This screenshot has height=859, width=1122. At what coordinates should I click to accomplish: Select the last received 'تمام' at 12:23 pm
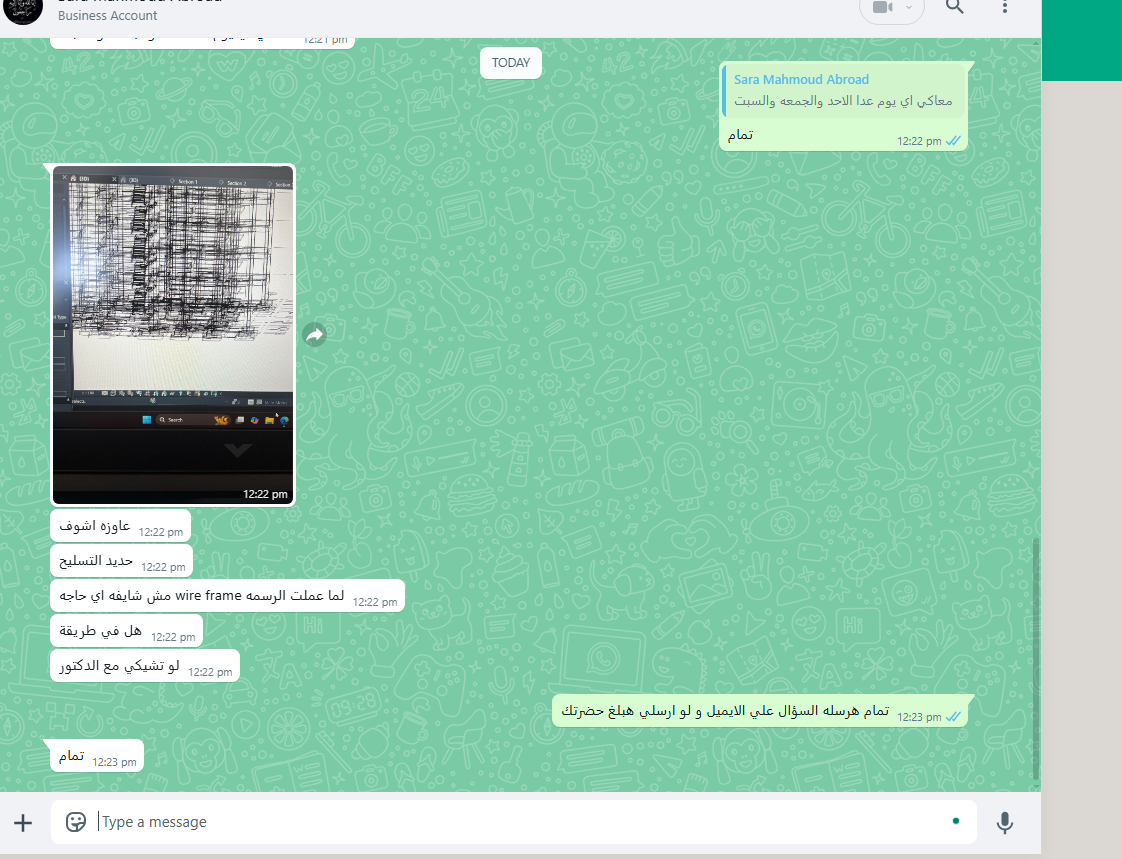[x=97, y=756]
